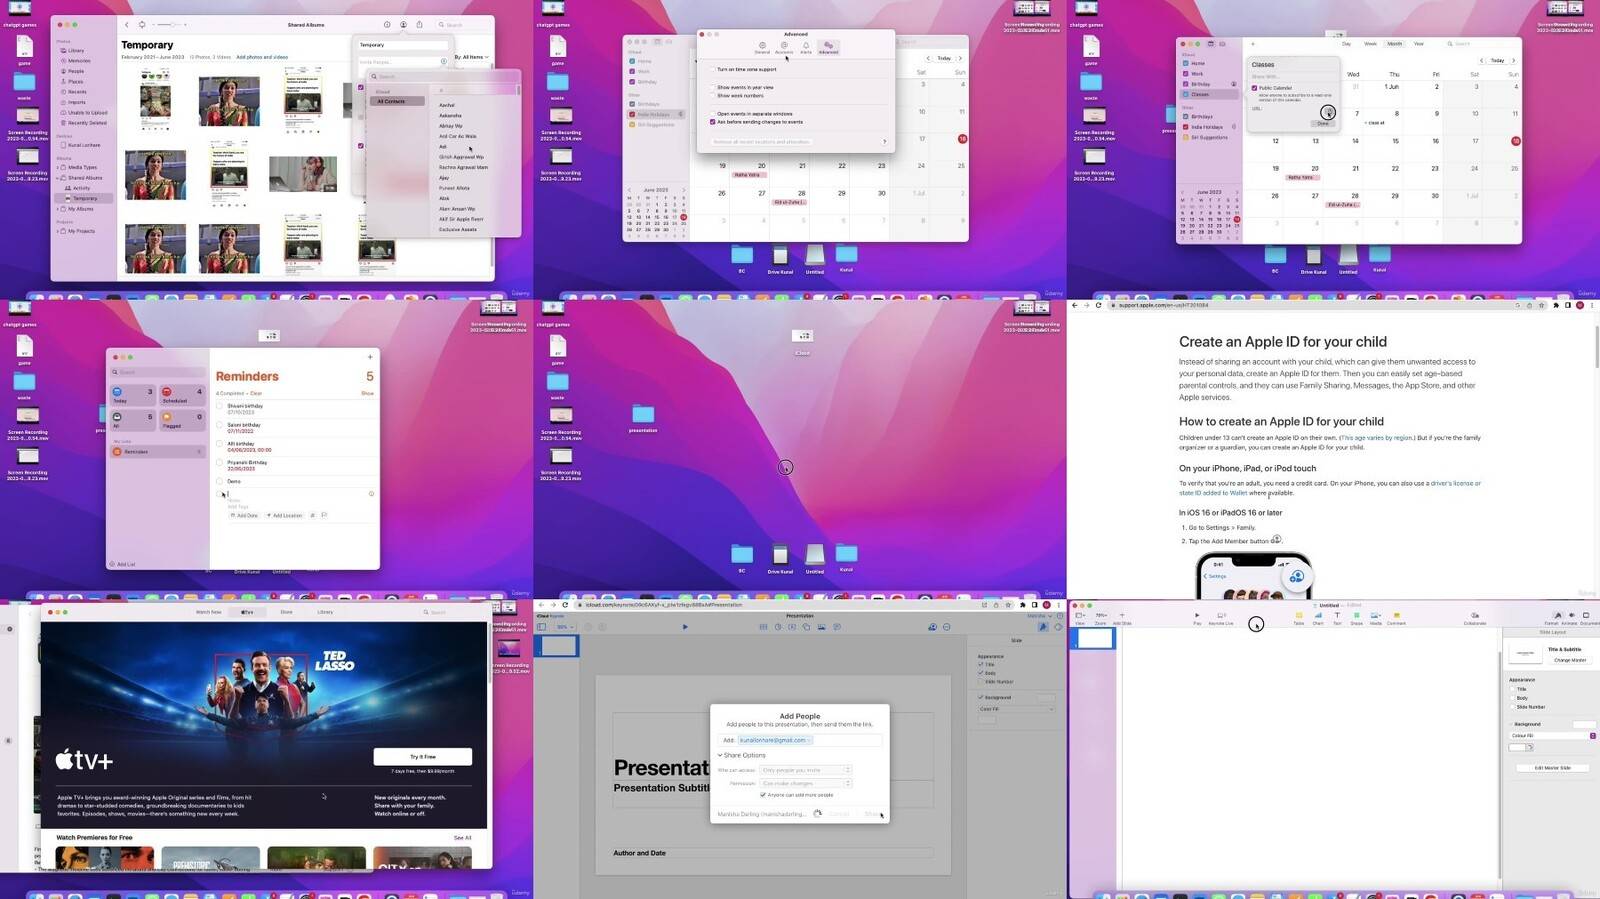
Task: Enable Turn on time zone support checkbox
Action: 713,69
